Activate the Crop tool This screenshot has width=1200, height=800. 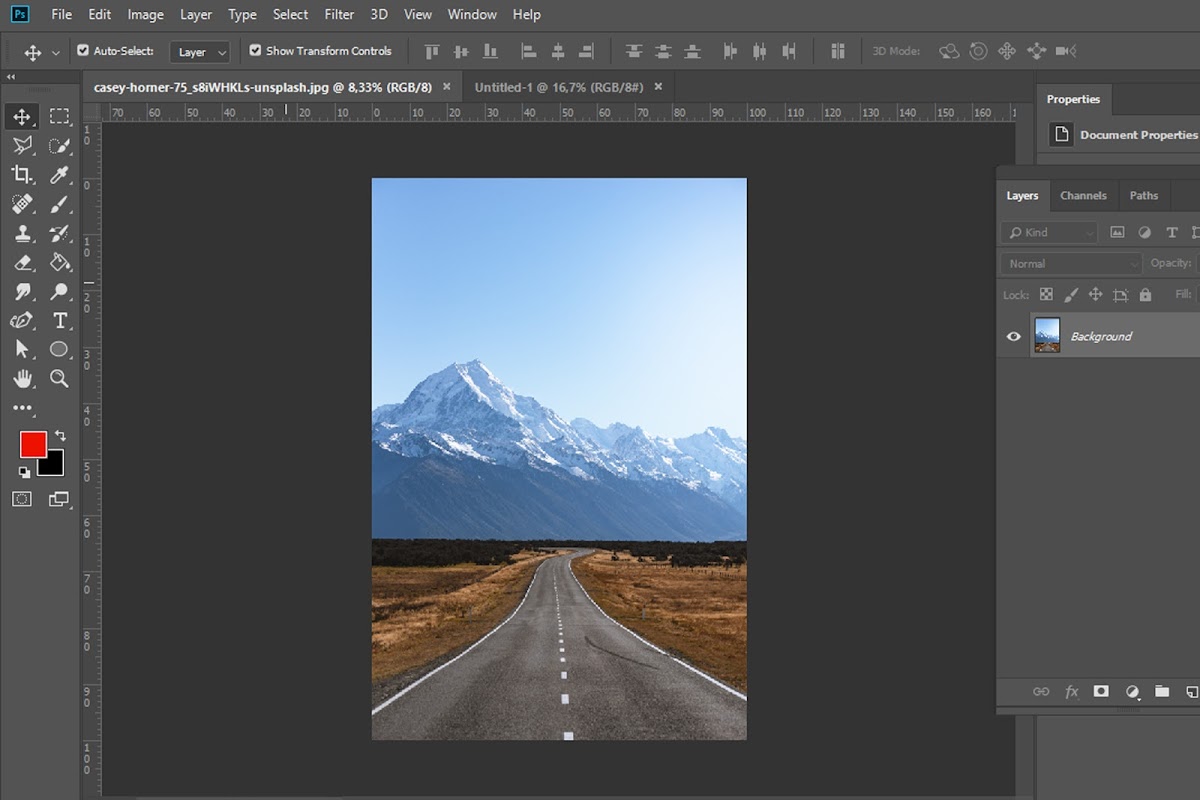[x=22, y=174]
